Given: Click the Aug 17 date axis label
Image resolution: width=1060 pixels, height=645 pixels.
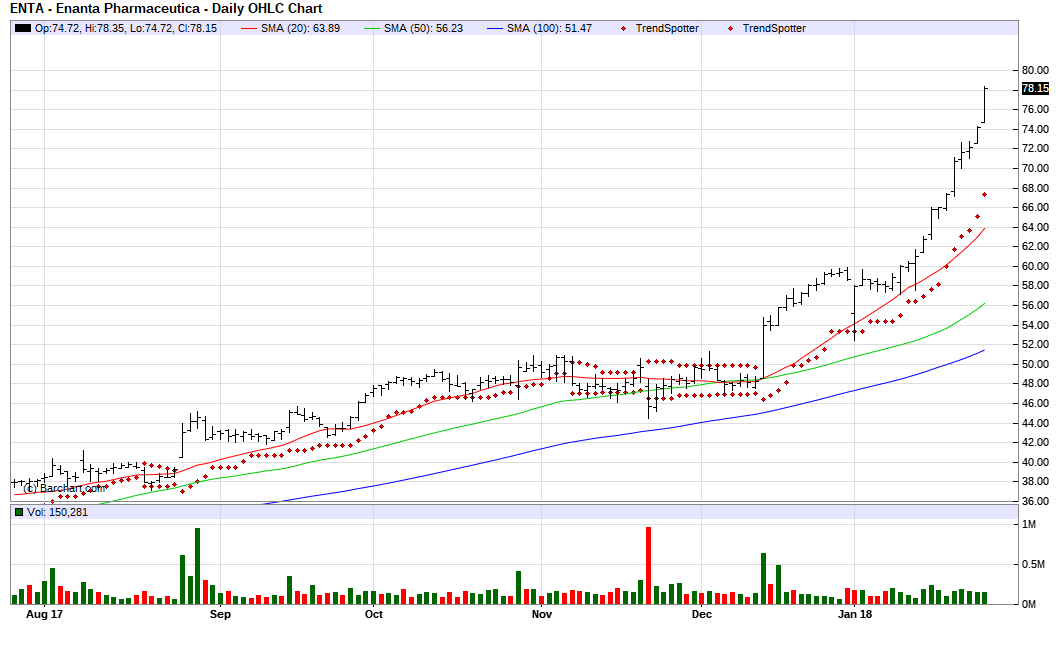Looking at the screenshot, I should click(x=45, y=615).
